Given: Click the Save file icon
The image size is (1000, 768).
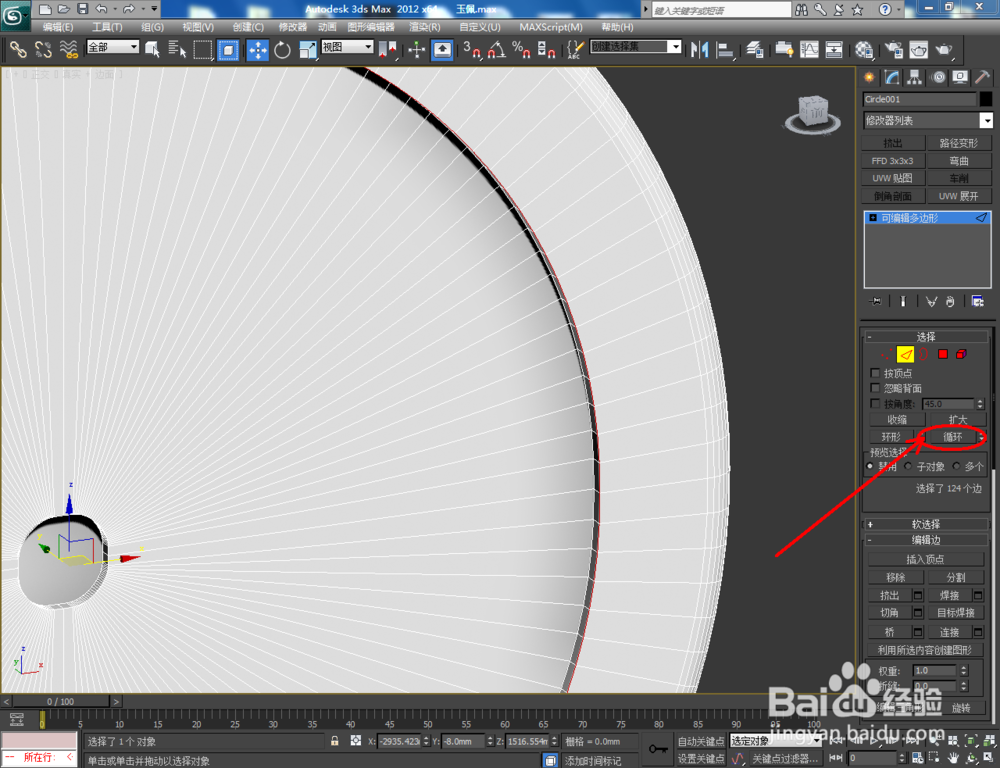Looking at the screenshot, I should click(82, 9).
